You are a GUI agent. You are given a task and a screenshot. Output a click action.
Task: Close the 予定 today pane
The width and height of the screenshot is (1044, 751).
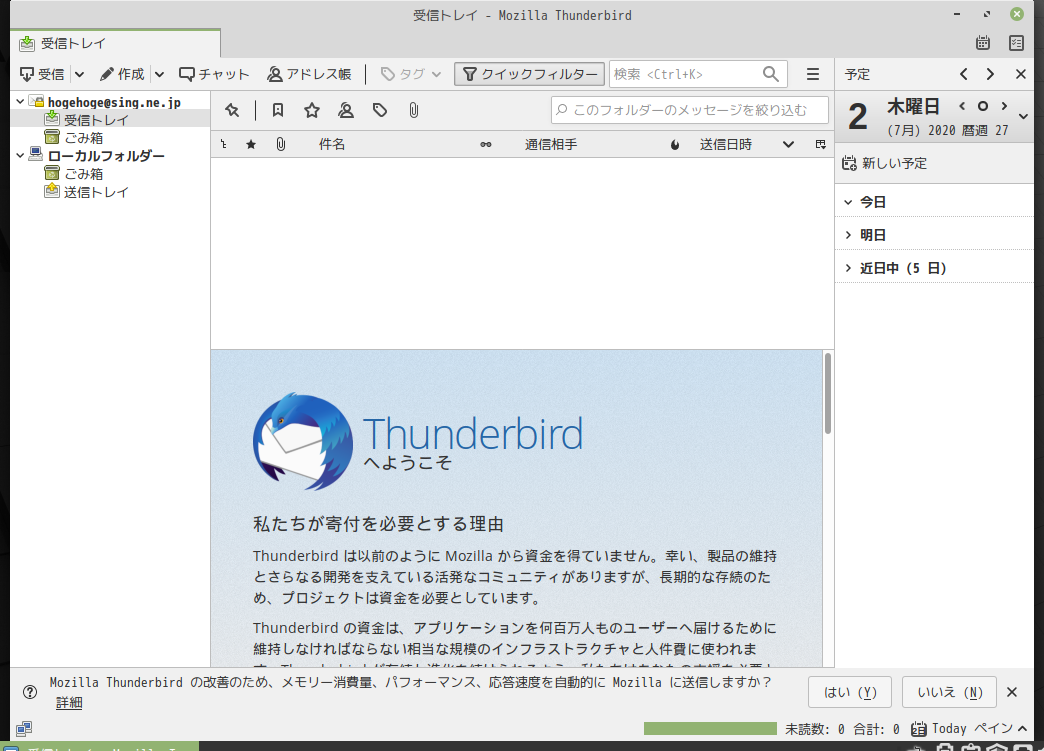(1021, 74)
